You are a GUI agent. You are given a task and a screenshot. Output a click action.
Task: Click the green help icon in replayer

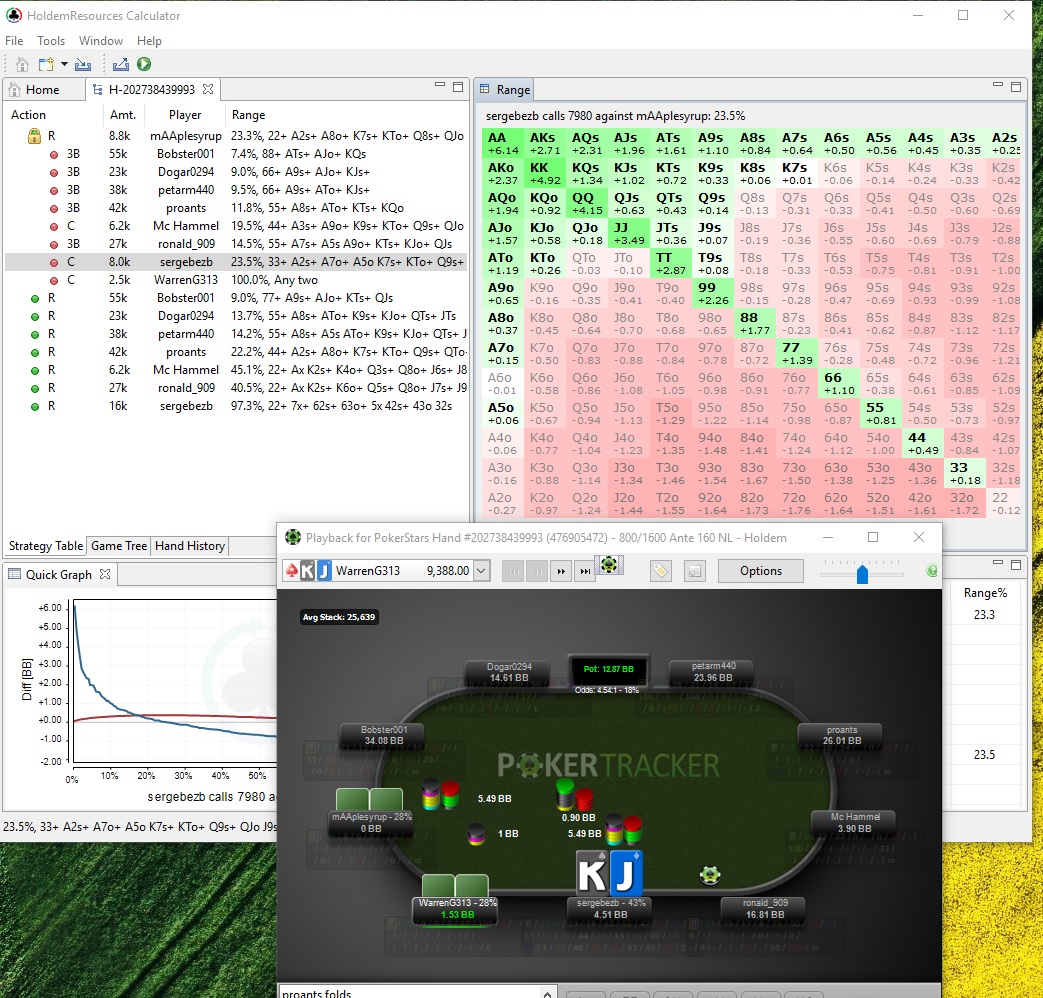point(932,570)
